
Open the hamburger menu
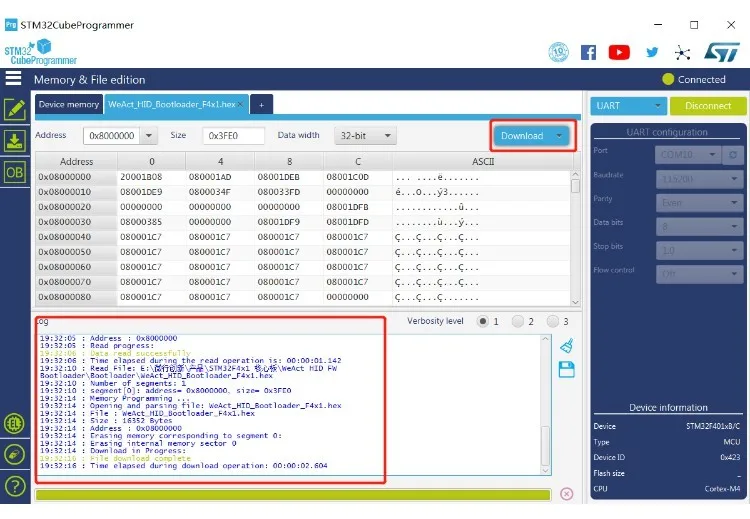tap(13, 78)
